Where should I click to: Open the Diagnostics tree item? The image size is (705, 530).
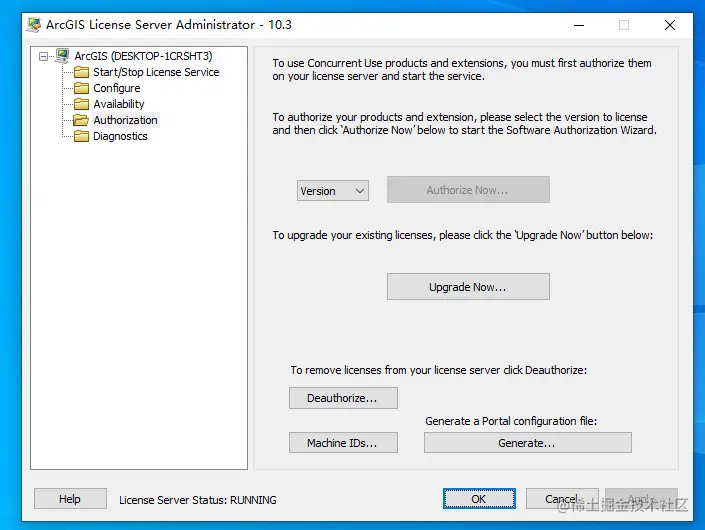pyautogui.click(x=120, y=136)
